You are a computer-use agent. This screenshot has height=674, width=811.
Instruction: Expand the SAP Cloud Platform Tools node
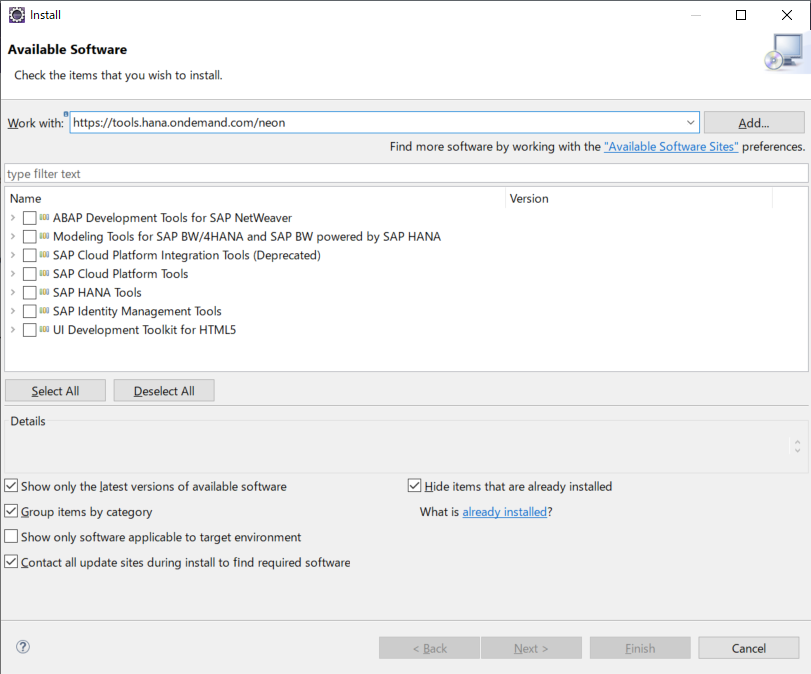pos(13,274)
